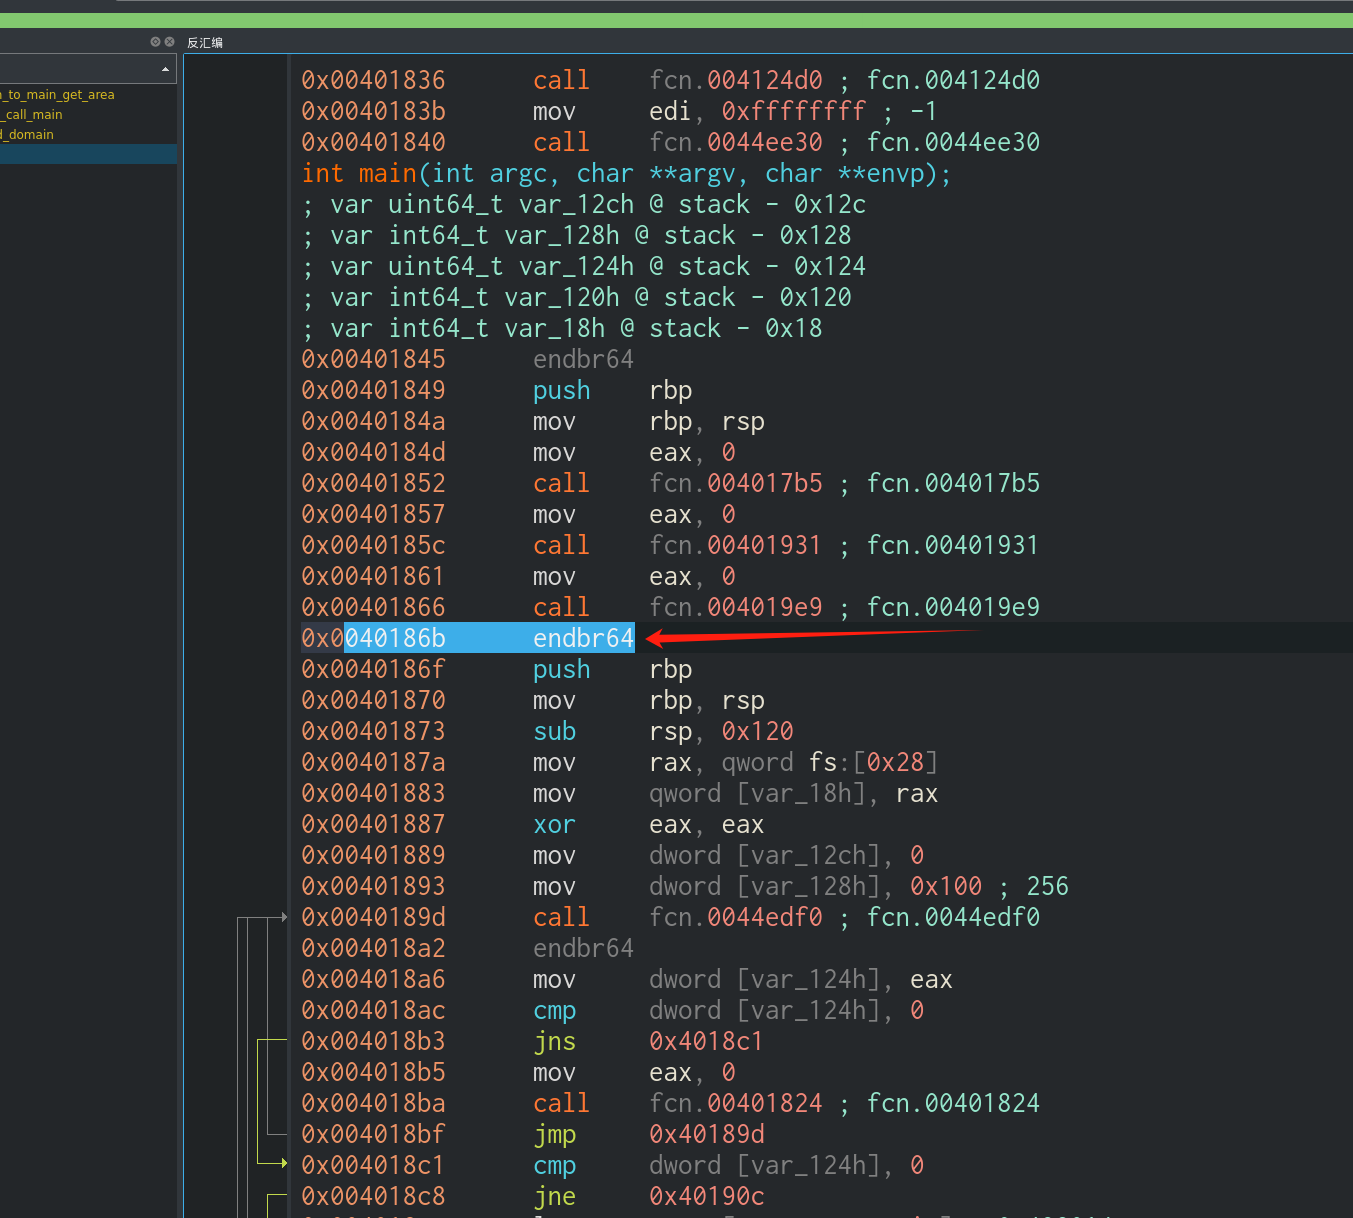1353x1218 pixels.
Task: Select var_120h variable comment line
Action: point(577,297)
